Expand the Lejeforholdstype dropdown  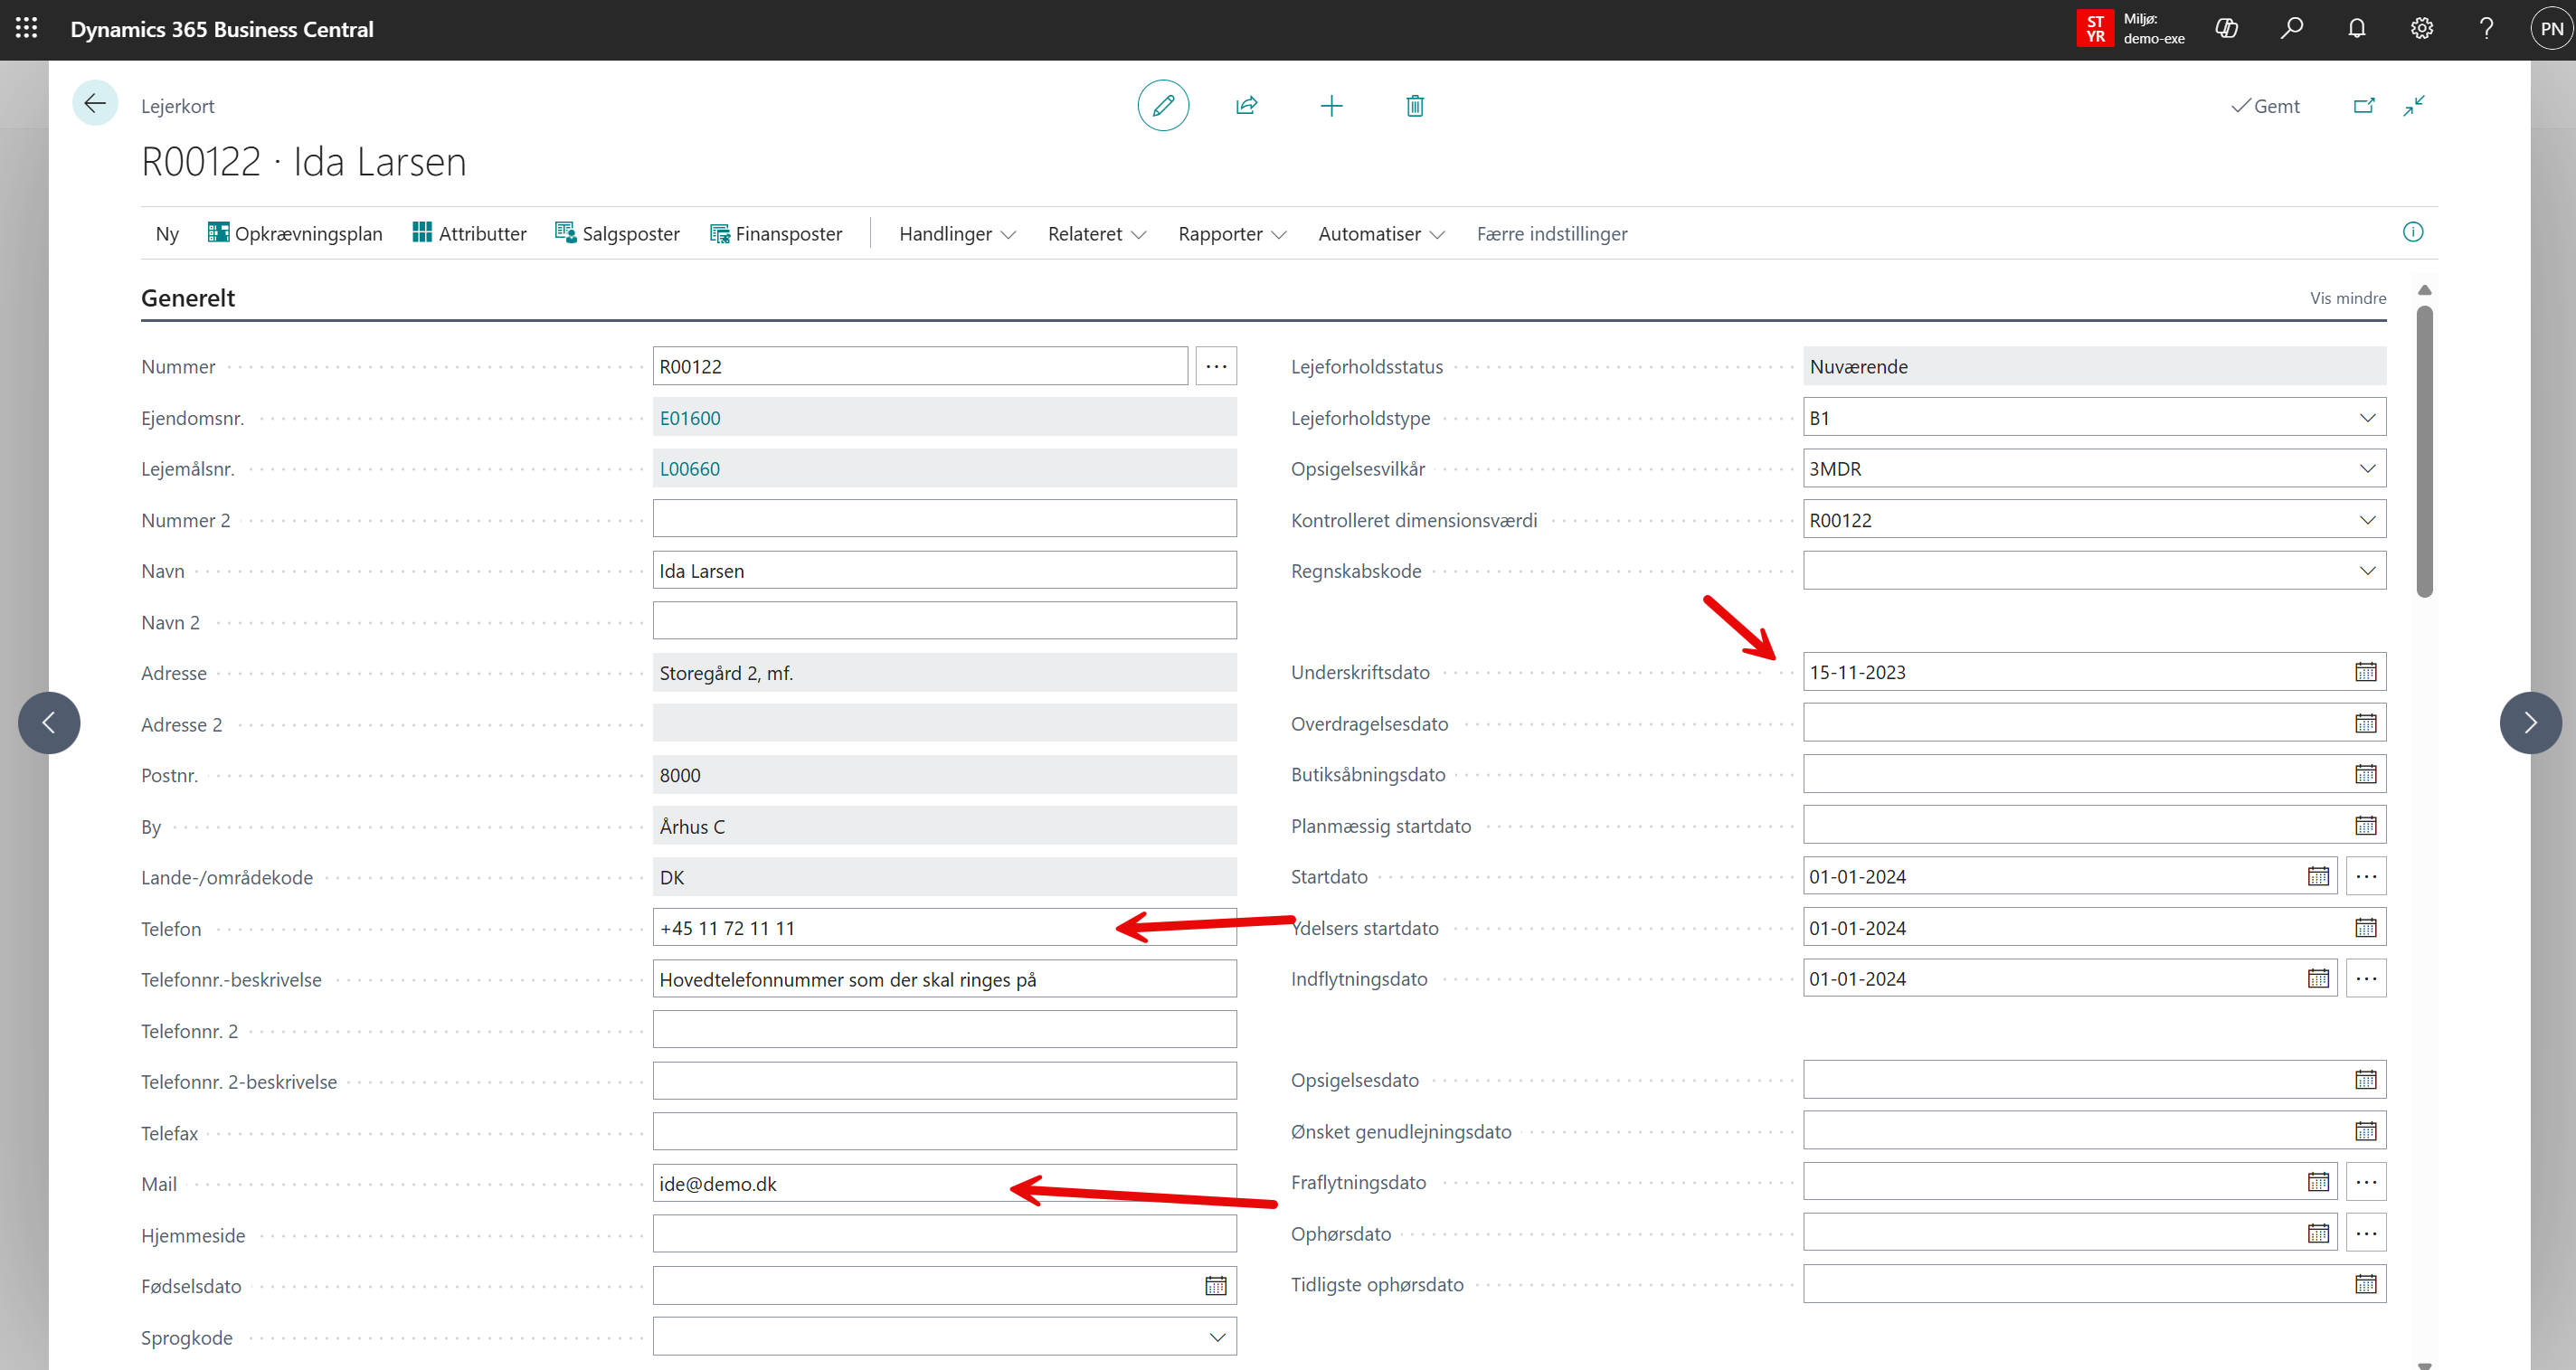[x=2367, y=418]
